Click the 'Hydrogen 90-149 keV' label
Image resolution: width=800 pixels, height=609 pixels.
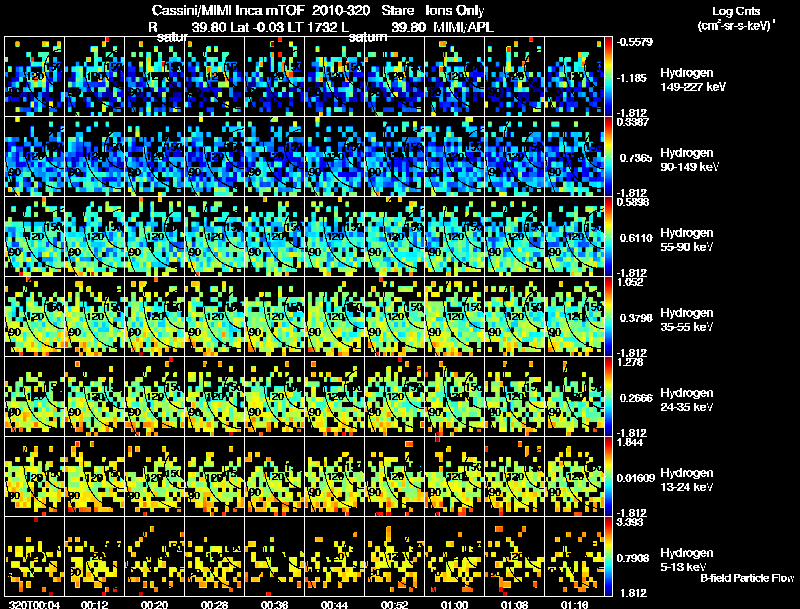point(689,160)
